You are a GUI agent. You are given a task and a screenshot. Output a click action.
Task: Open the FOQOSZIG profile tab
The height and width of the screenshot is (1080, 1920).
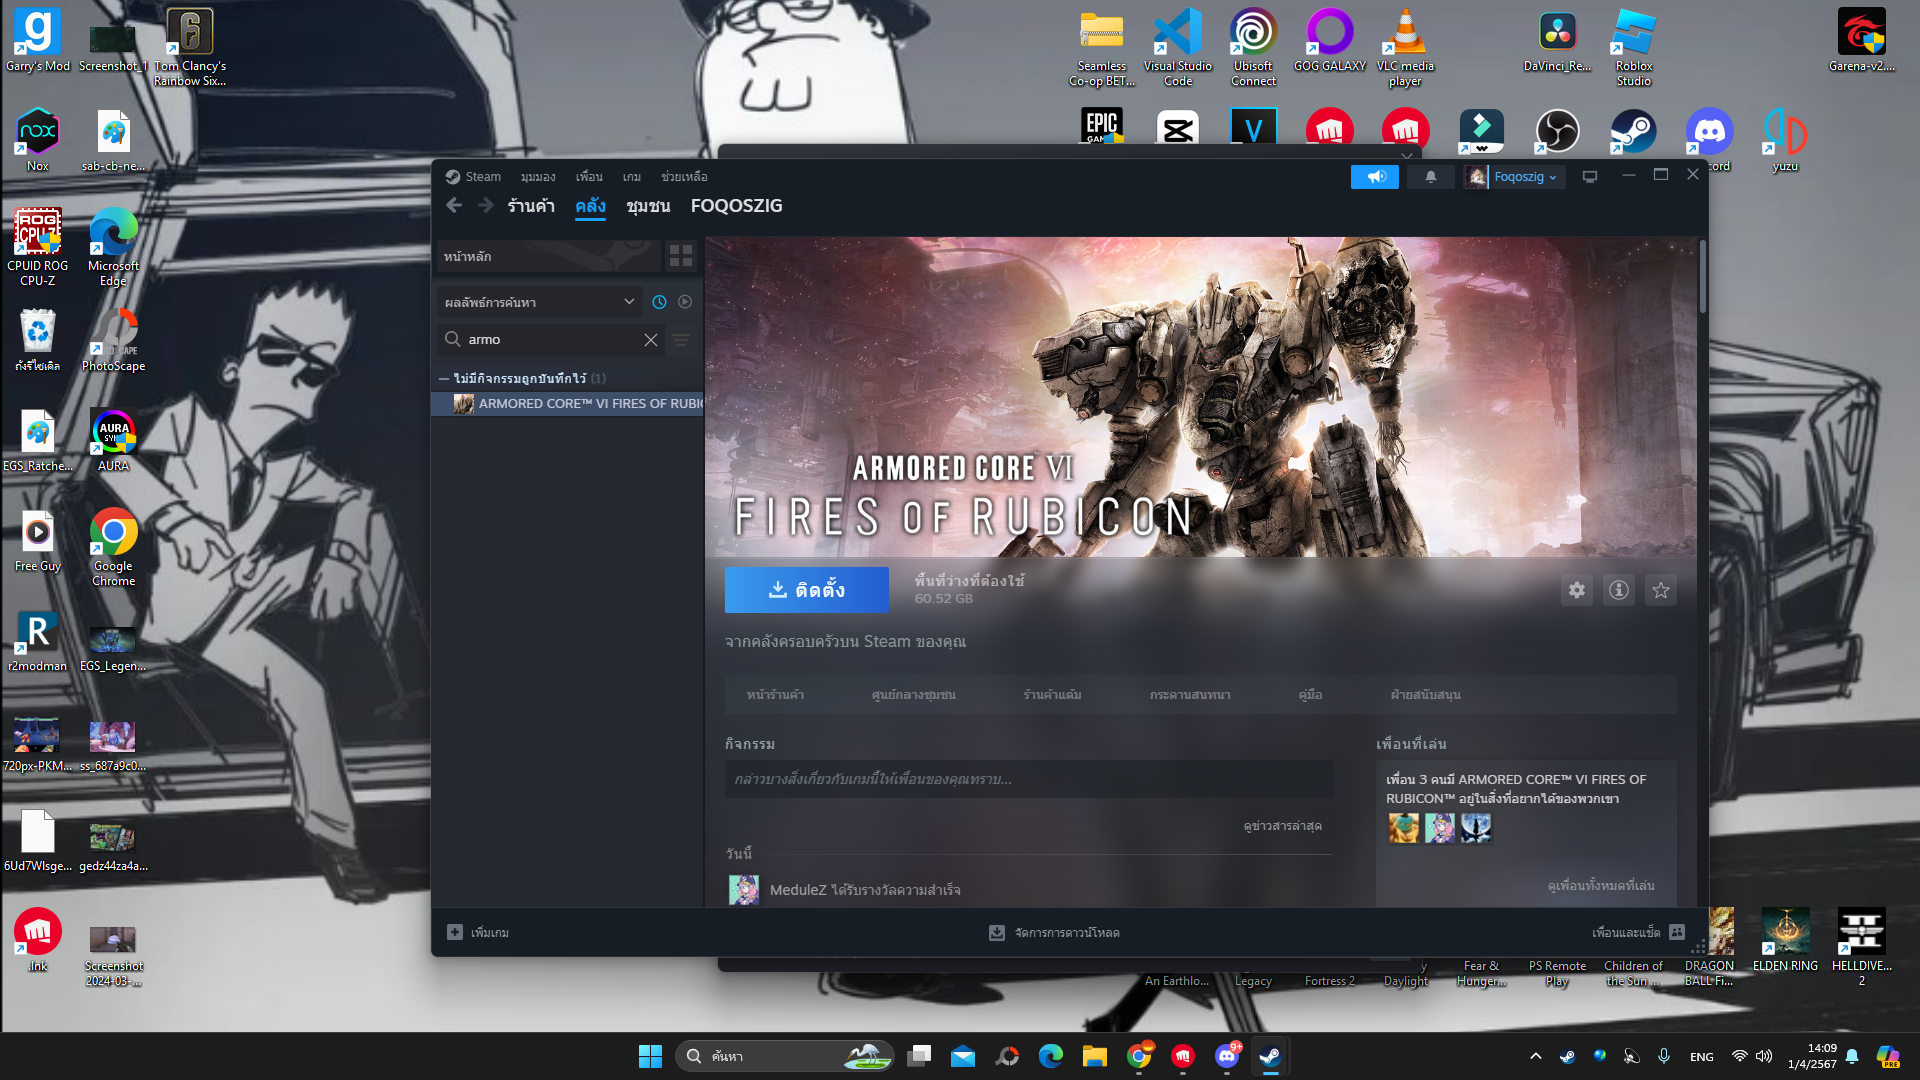tap(737, 206)
